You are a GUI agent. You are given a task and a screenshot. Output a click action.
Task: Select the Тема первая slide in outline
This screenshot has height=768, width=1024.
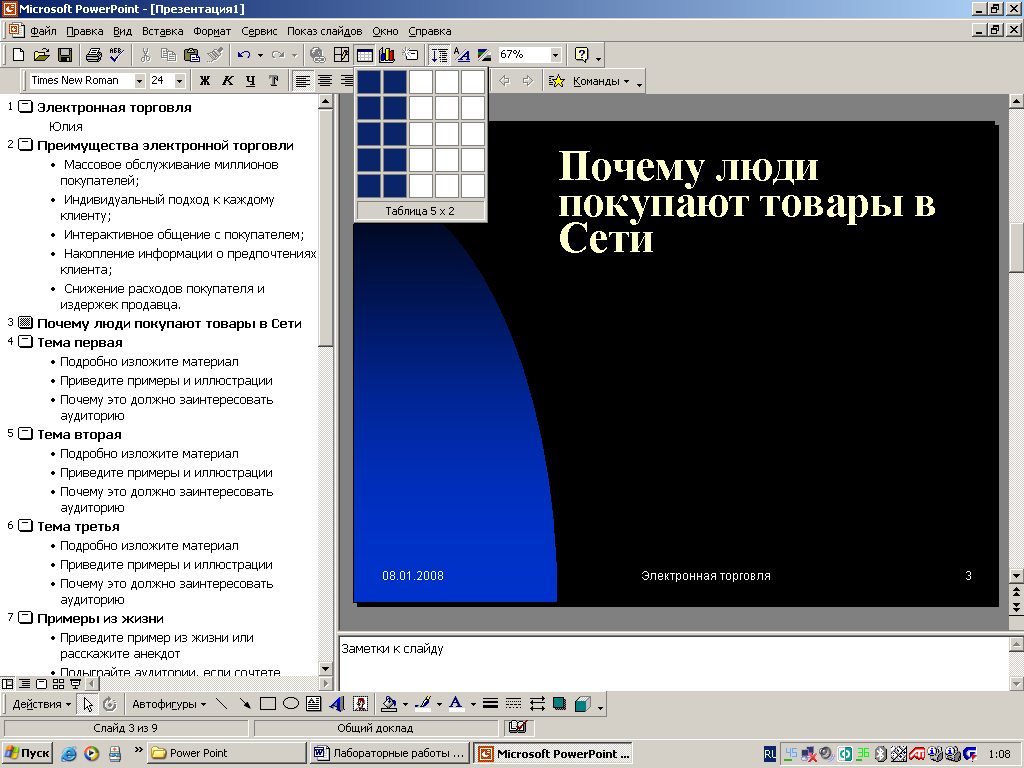coord(80,343)
